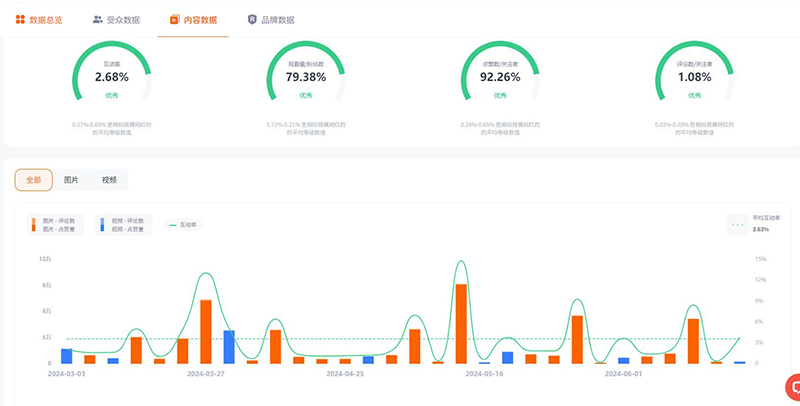
Task: Click the dashed 平均互动率 legend icon
Action: 738,225
